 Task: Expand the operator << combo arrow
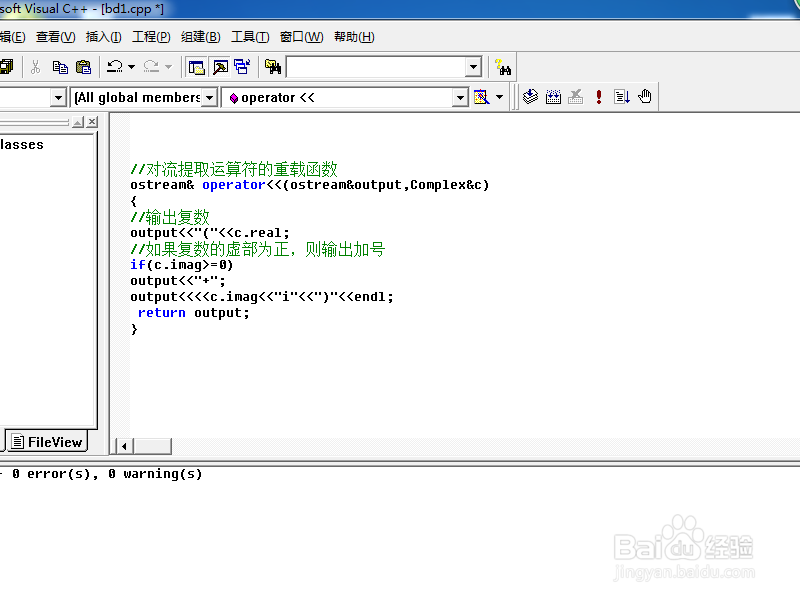460,97
